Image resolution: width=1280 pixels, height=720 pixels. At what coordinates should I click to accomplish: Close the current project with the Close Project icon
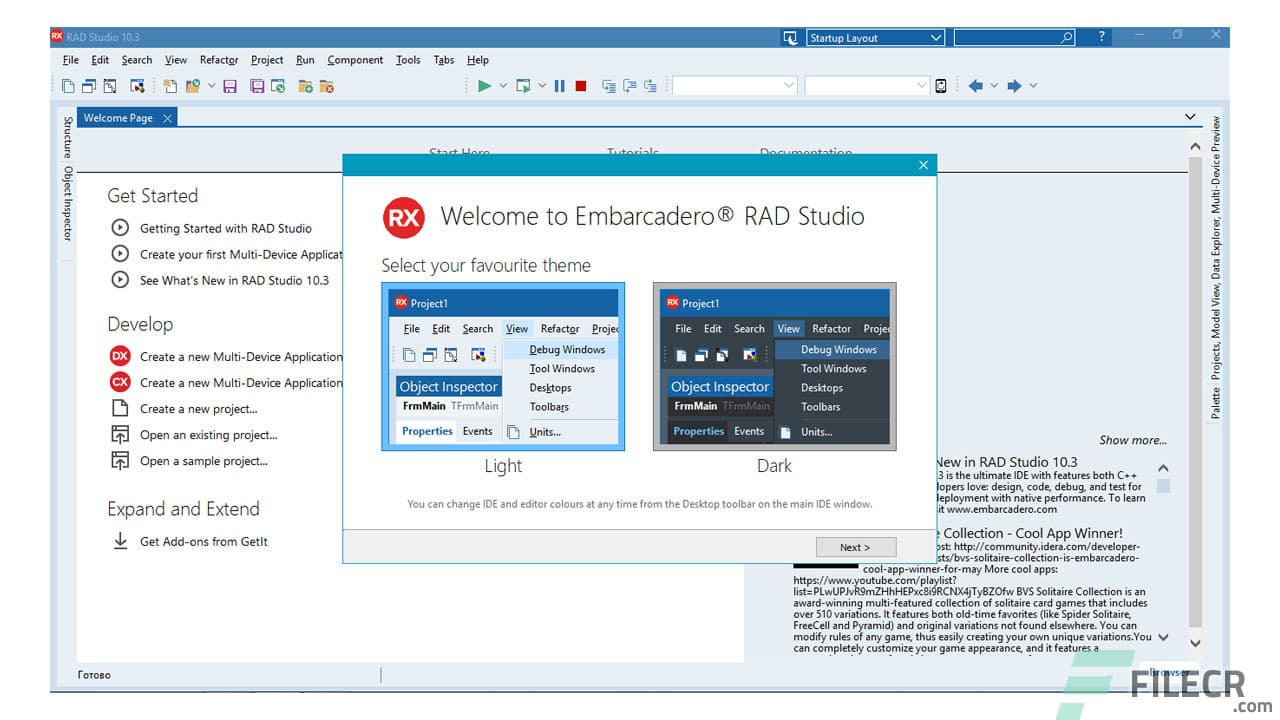(326, 85)
